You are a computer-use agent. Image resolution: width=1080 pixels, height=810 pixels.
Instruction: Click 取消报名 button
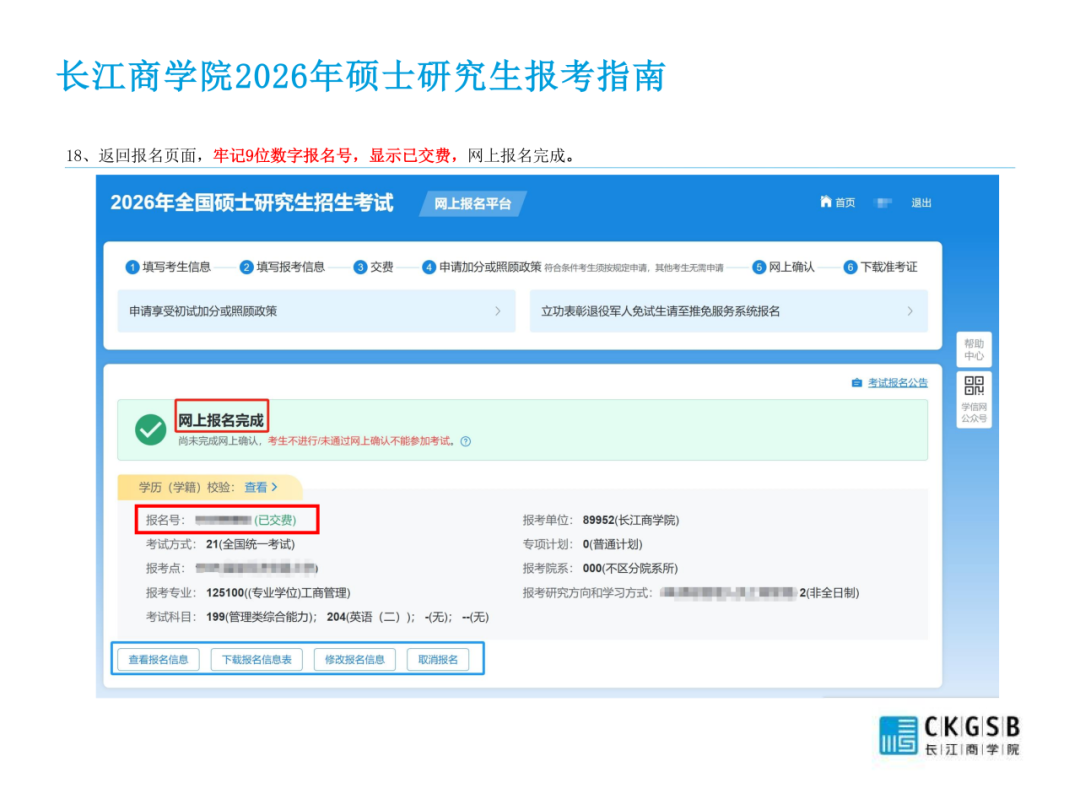(x=438, y=660)
